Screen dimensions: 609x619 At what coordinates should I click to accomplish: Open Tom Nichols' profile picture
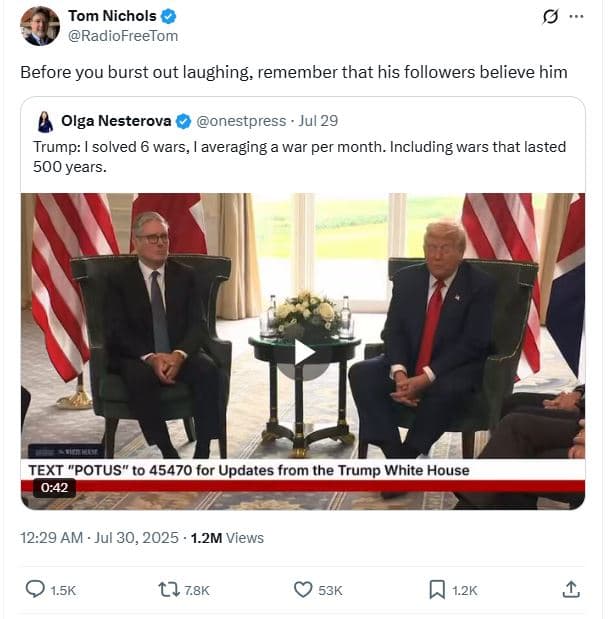tap(40, 26)
